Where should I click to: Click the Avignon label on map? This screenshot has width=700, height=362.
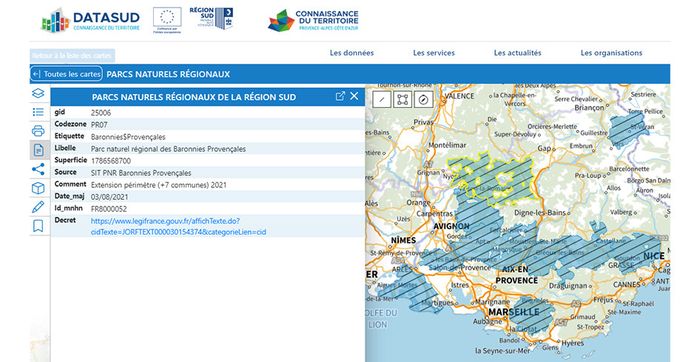coord(451,226)
